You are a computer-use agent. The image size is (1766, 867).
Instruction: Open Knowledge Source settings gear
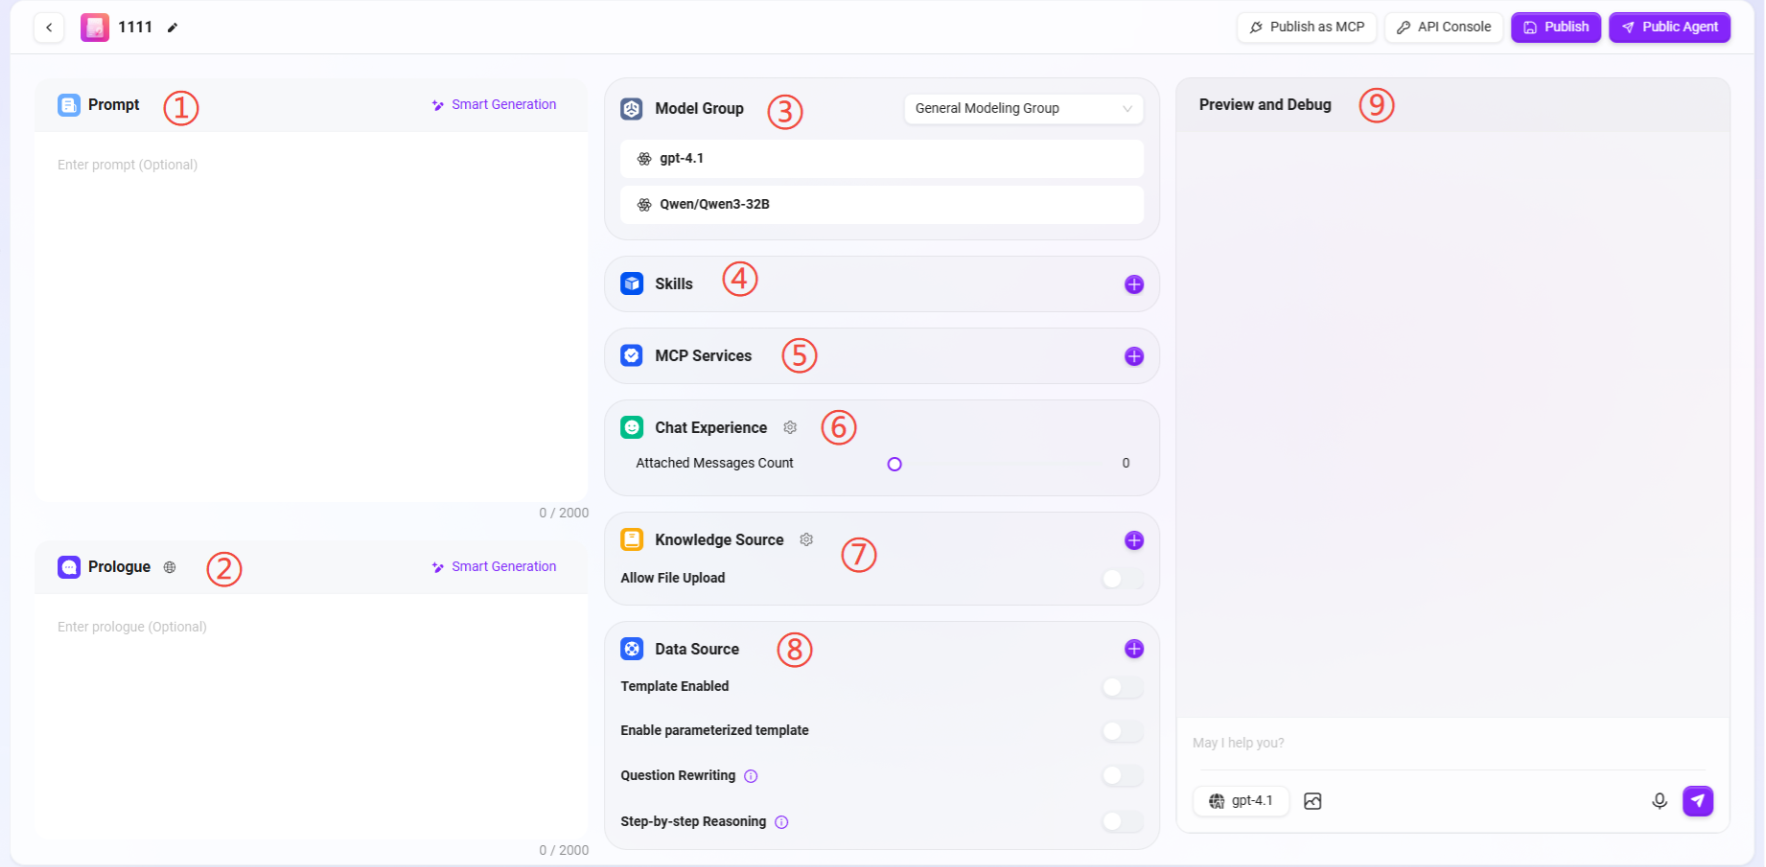click(x=806, y=540)
